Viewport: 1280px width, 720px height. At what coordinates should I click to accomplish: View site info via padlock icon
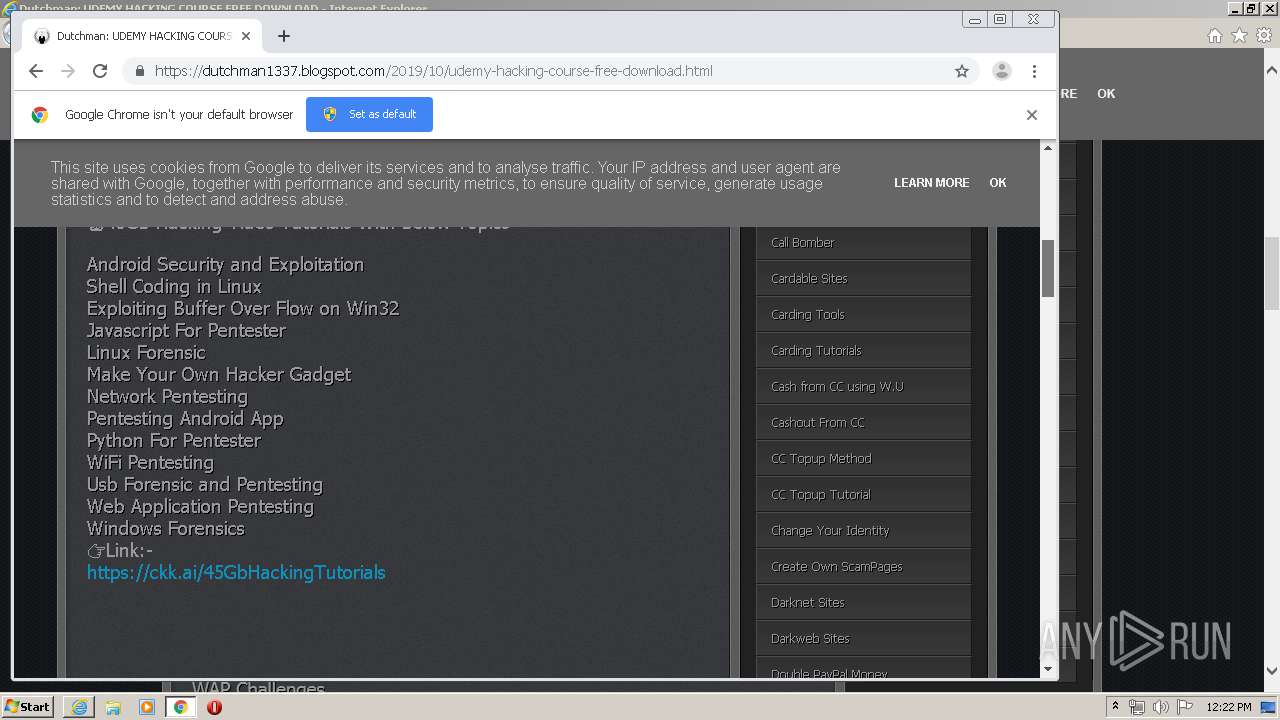[139, 71]
